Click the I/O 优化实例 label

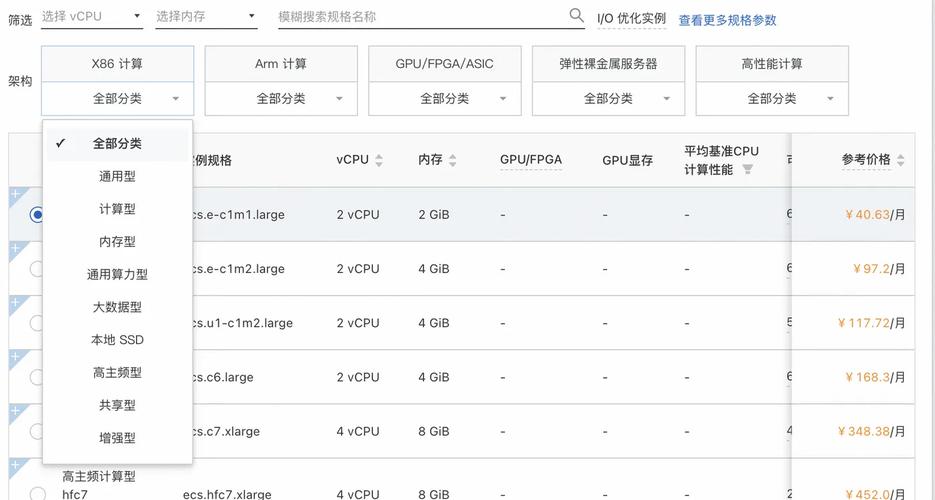tap(631, 19)
